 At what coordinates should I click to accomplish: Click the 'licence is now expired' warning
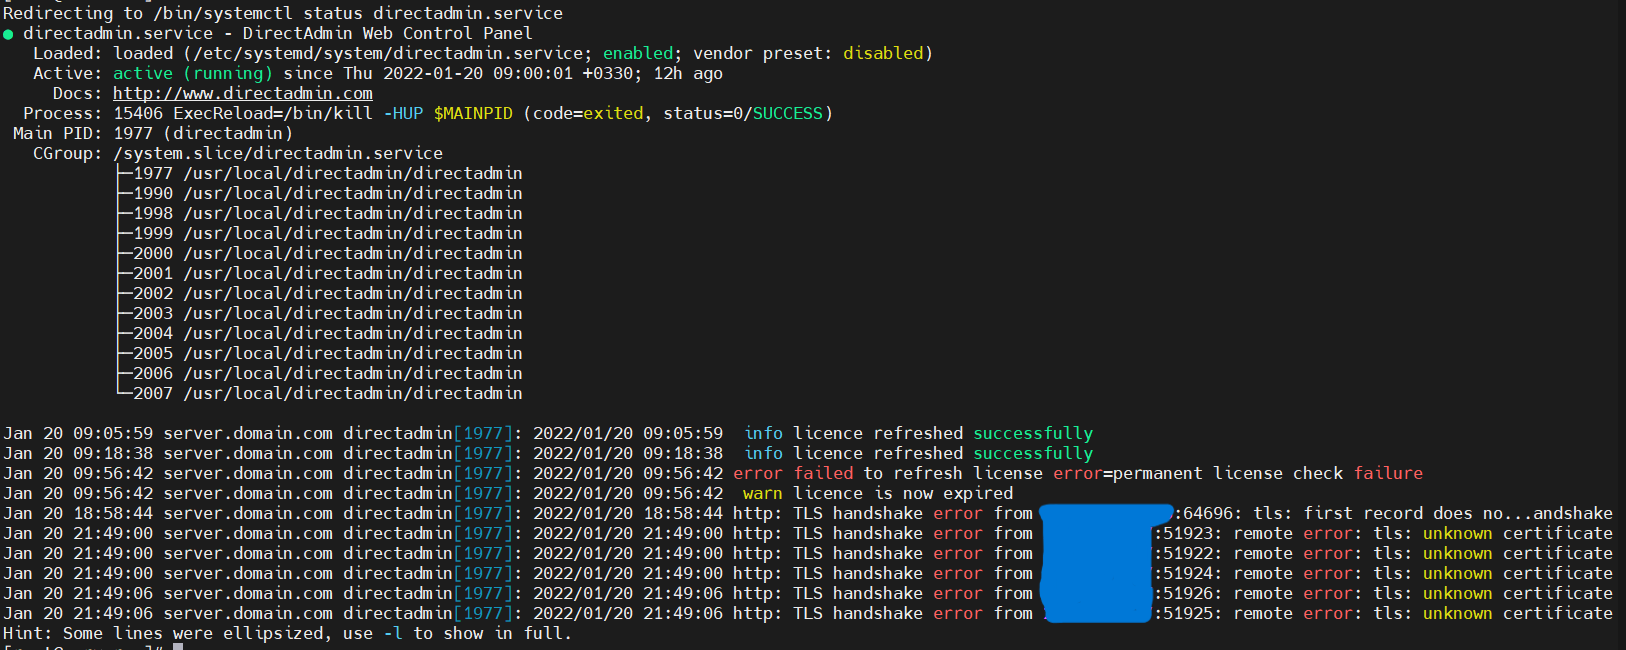click(x=903, y=493)
